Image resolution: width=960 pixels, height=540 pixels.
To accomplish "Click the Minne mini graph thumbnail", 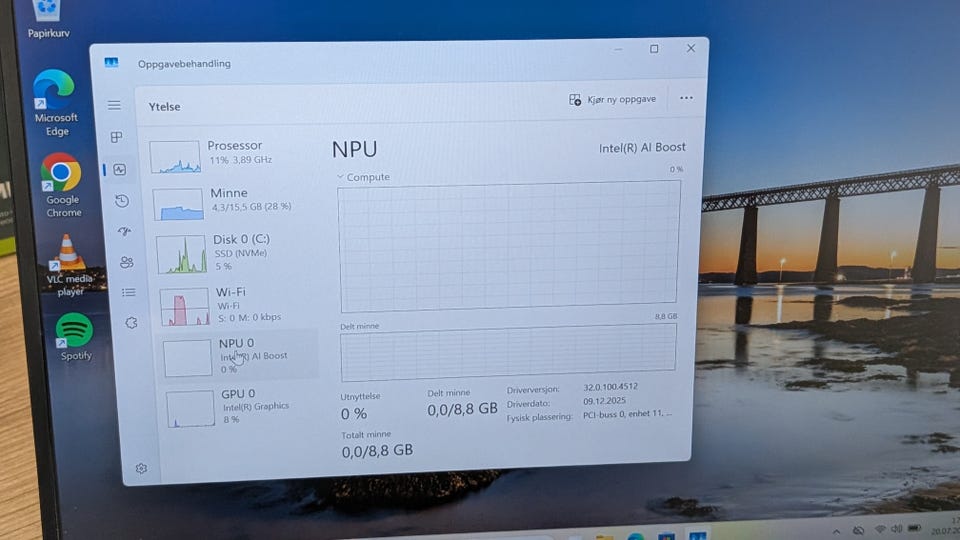I will pyautogui.click(x=178, y=204).
